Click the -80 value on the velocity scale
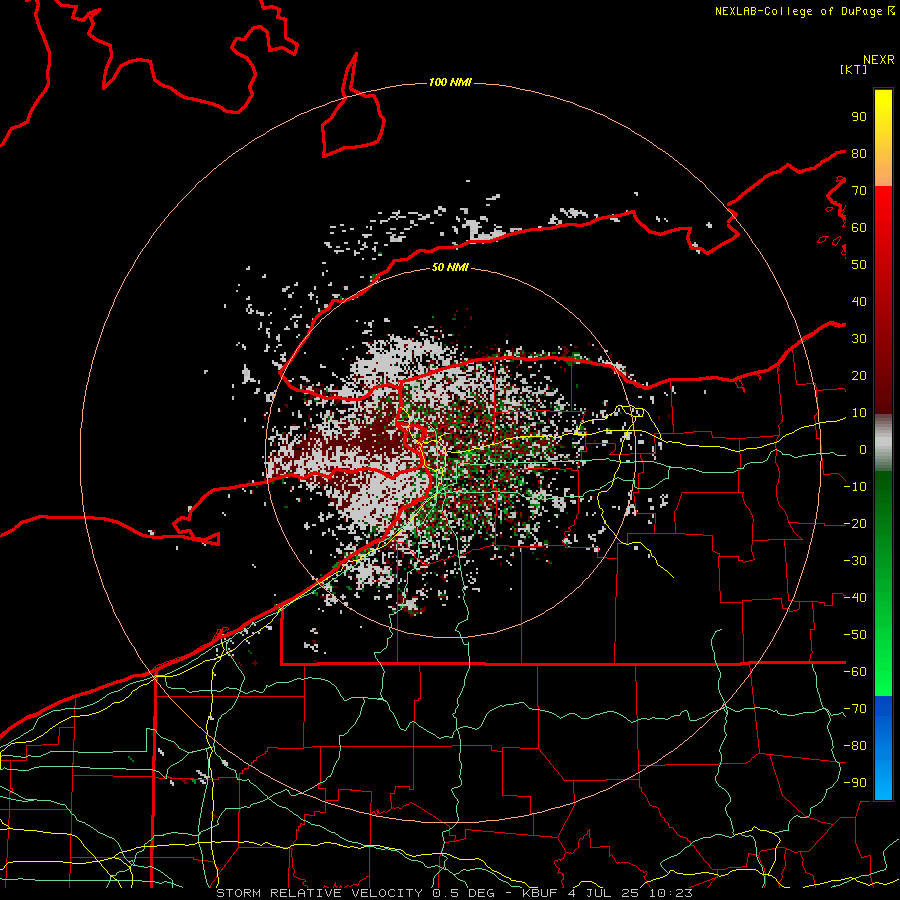The width and height of the screenshot is (900, 900). [855, 746]
